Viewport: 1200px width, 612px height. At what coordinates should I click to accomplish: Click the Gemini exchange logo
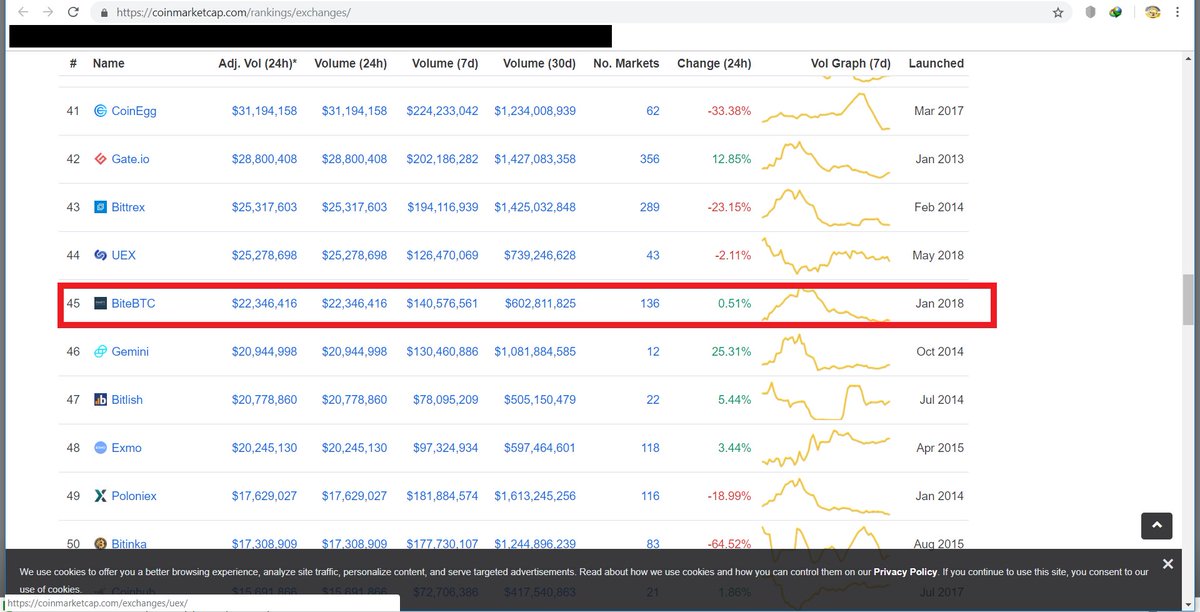pos(100,351)
